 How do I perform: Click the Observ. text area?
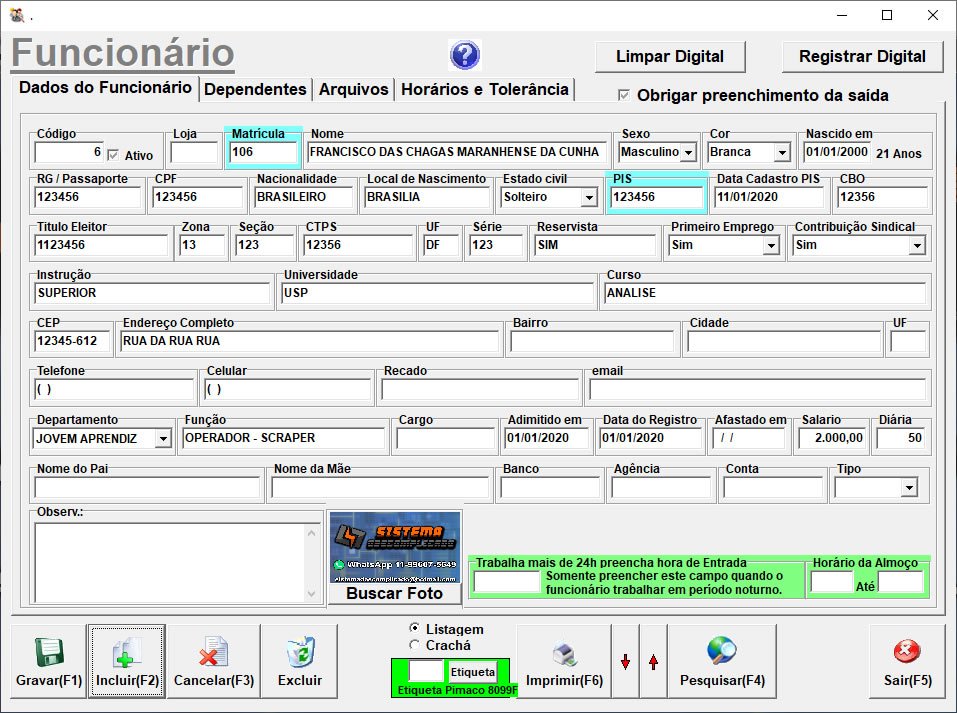[170, 563]
